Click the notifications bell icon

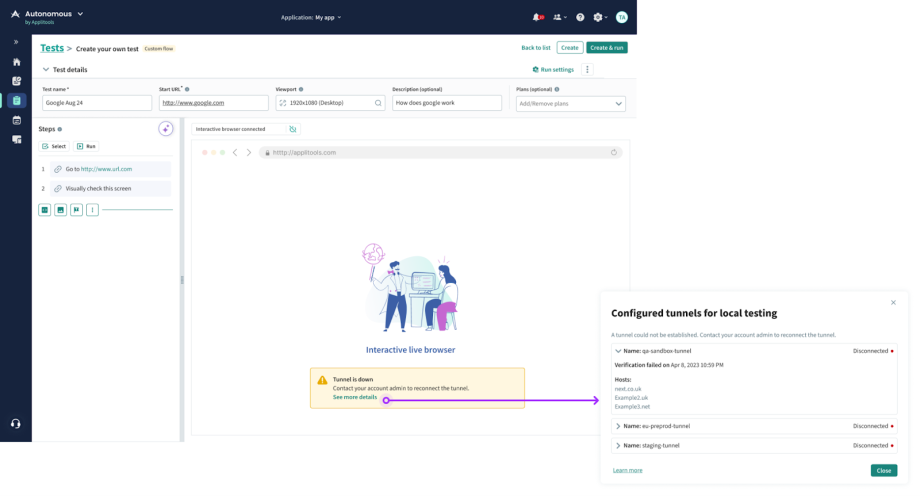[x=538, y=17]
